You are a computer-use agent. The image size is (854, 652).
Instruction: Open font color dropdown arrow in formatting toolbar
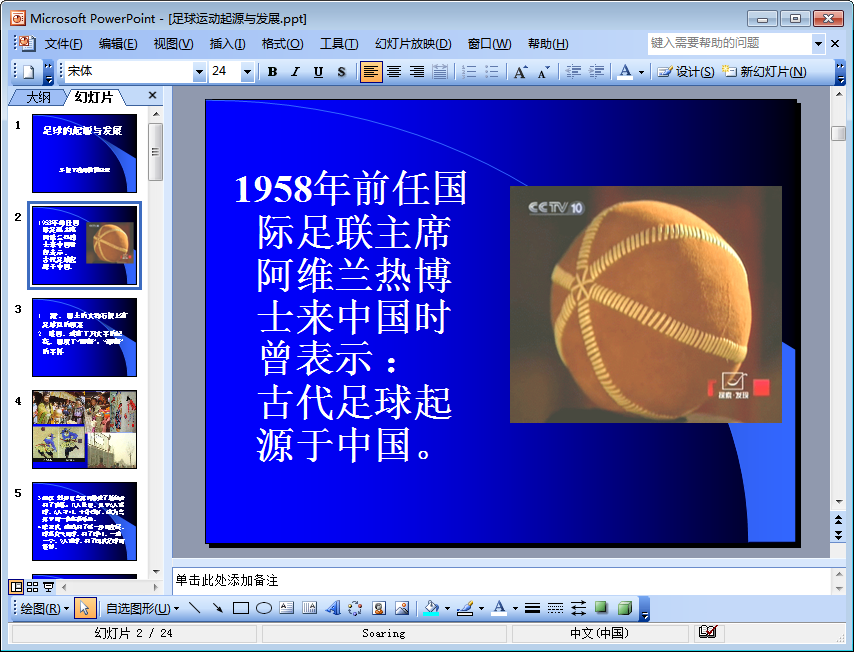641,72
